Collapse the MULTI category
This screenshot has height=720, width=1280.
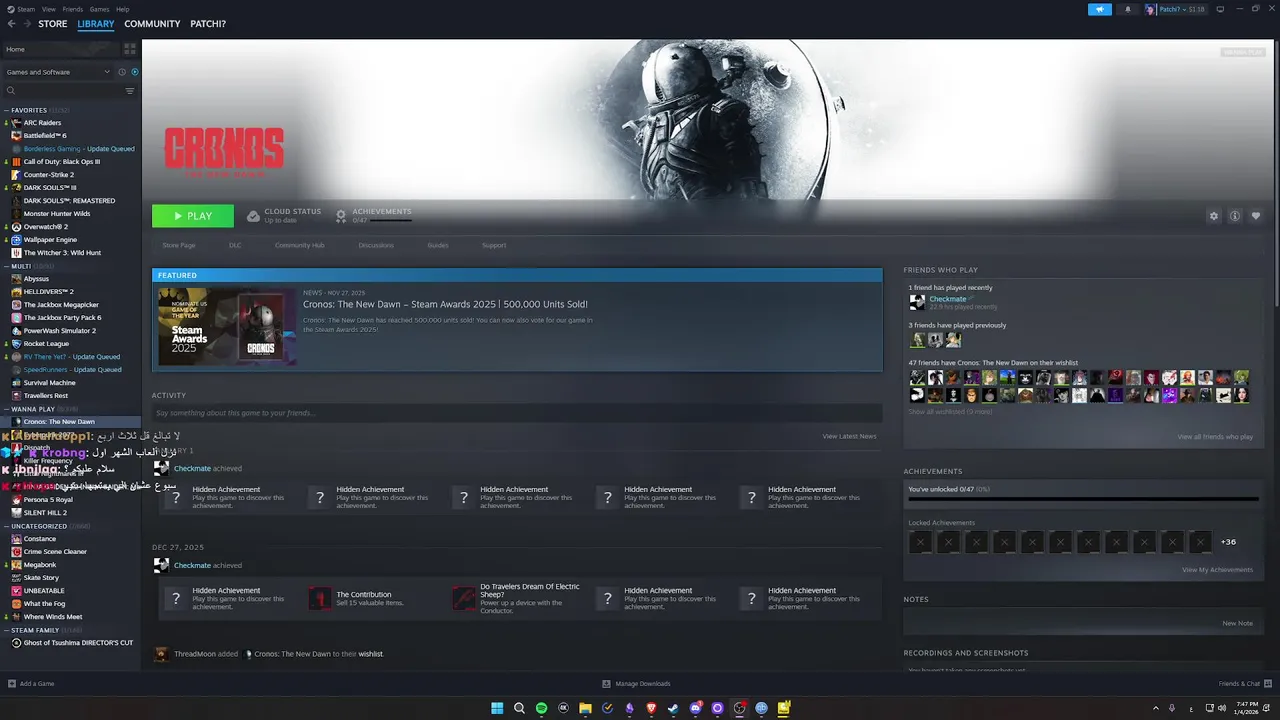coord(20,266)
